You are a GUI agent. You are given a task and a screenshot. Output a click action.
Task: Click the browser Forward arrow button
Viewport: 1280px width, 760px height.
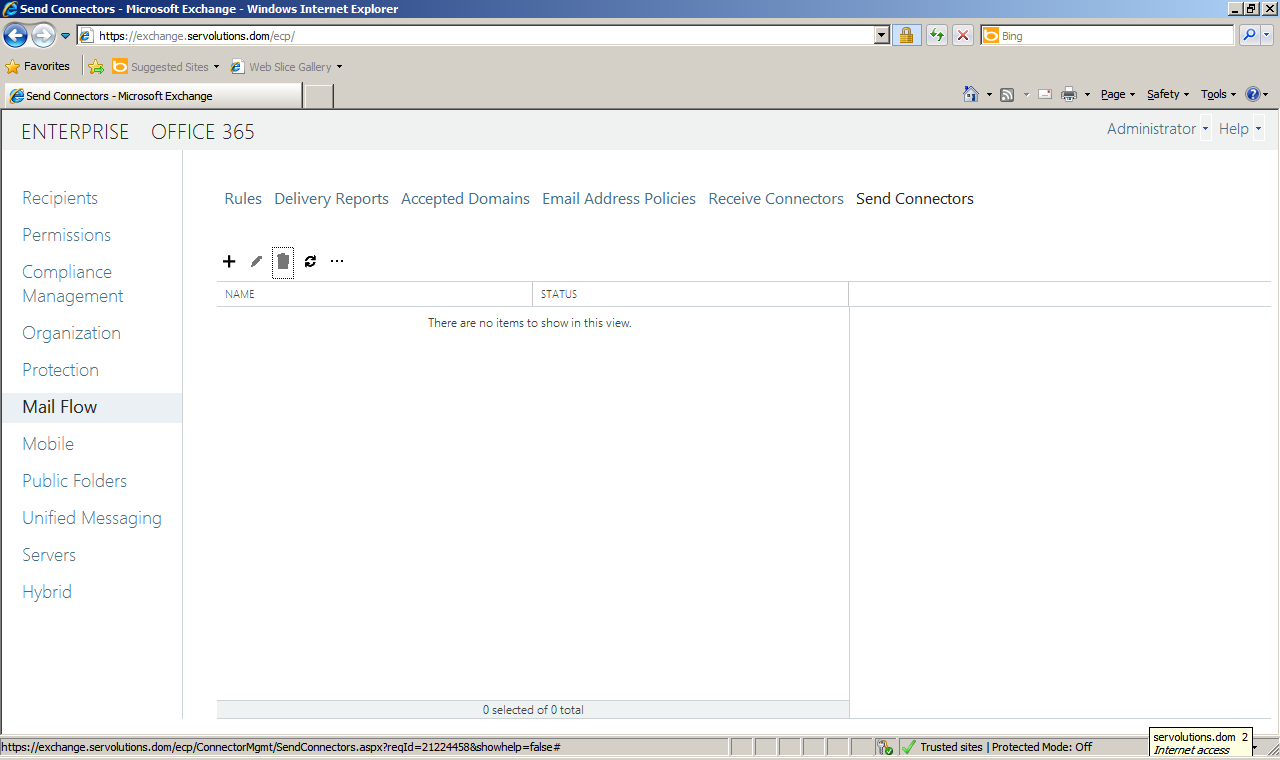pyautogui.click(x=43, y=36)
